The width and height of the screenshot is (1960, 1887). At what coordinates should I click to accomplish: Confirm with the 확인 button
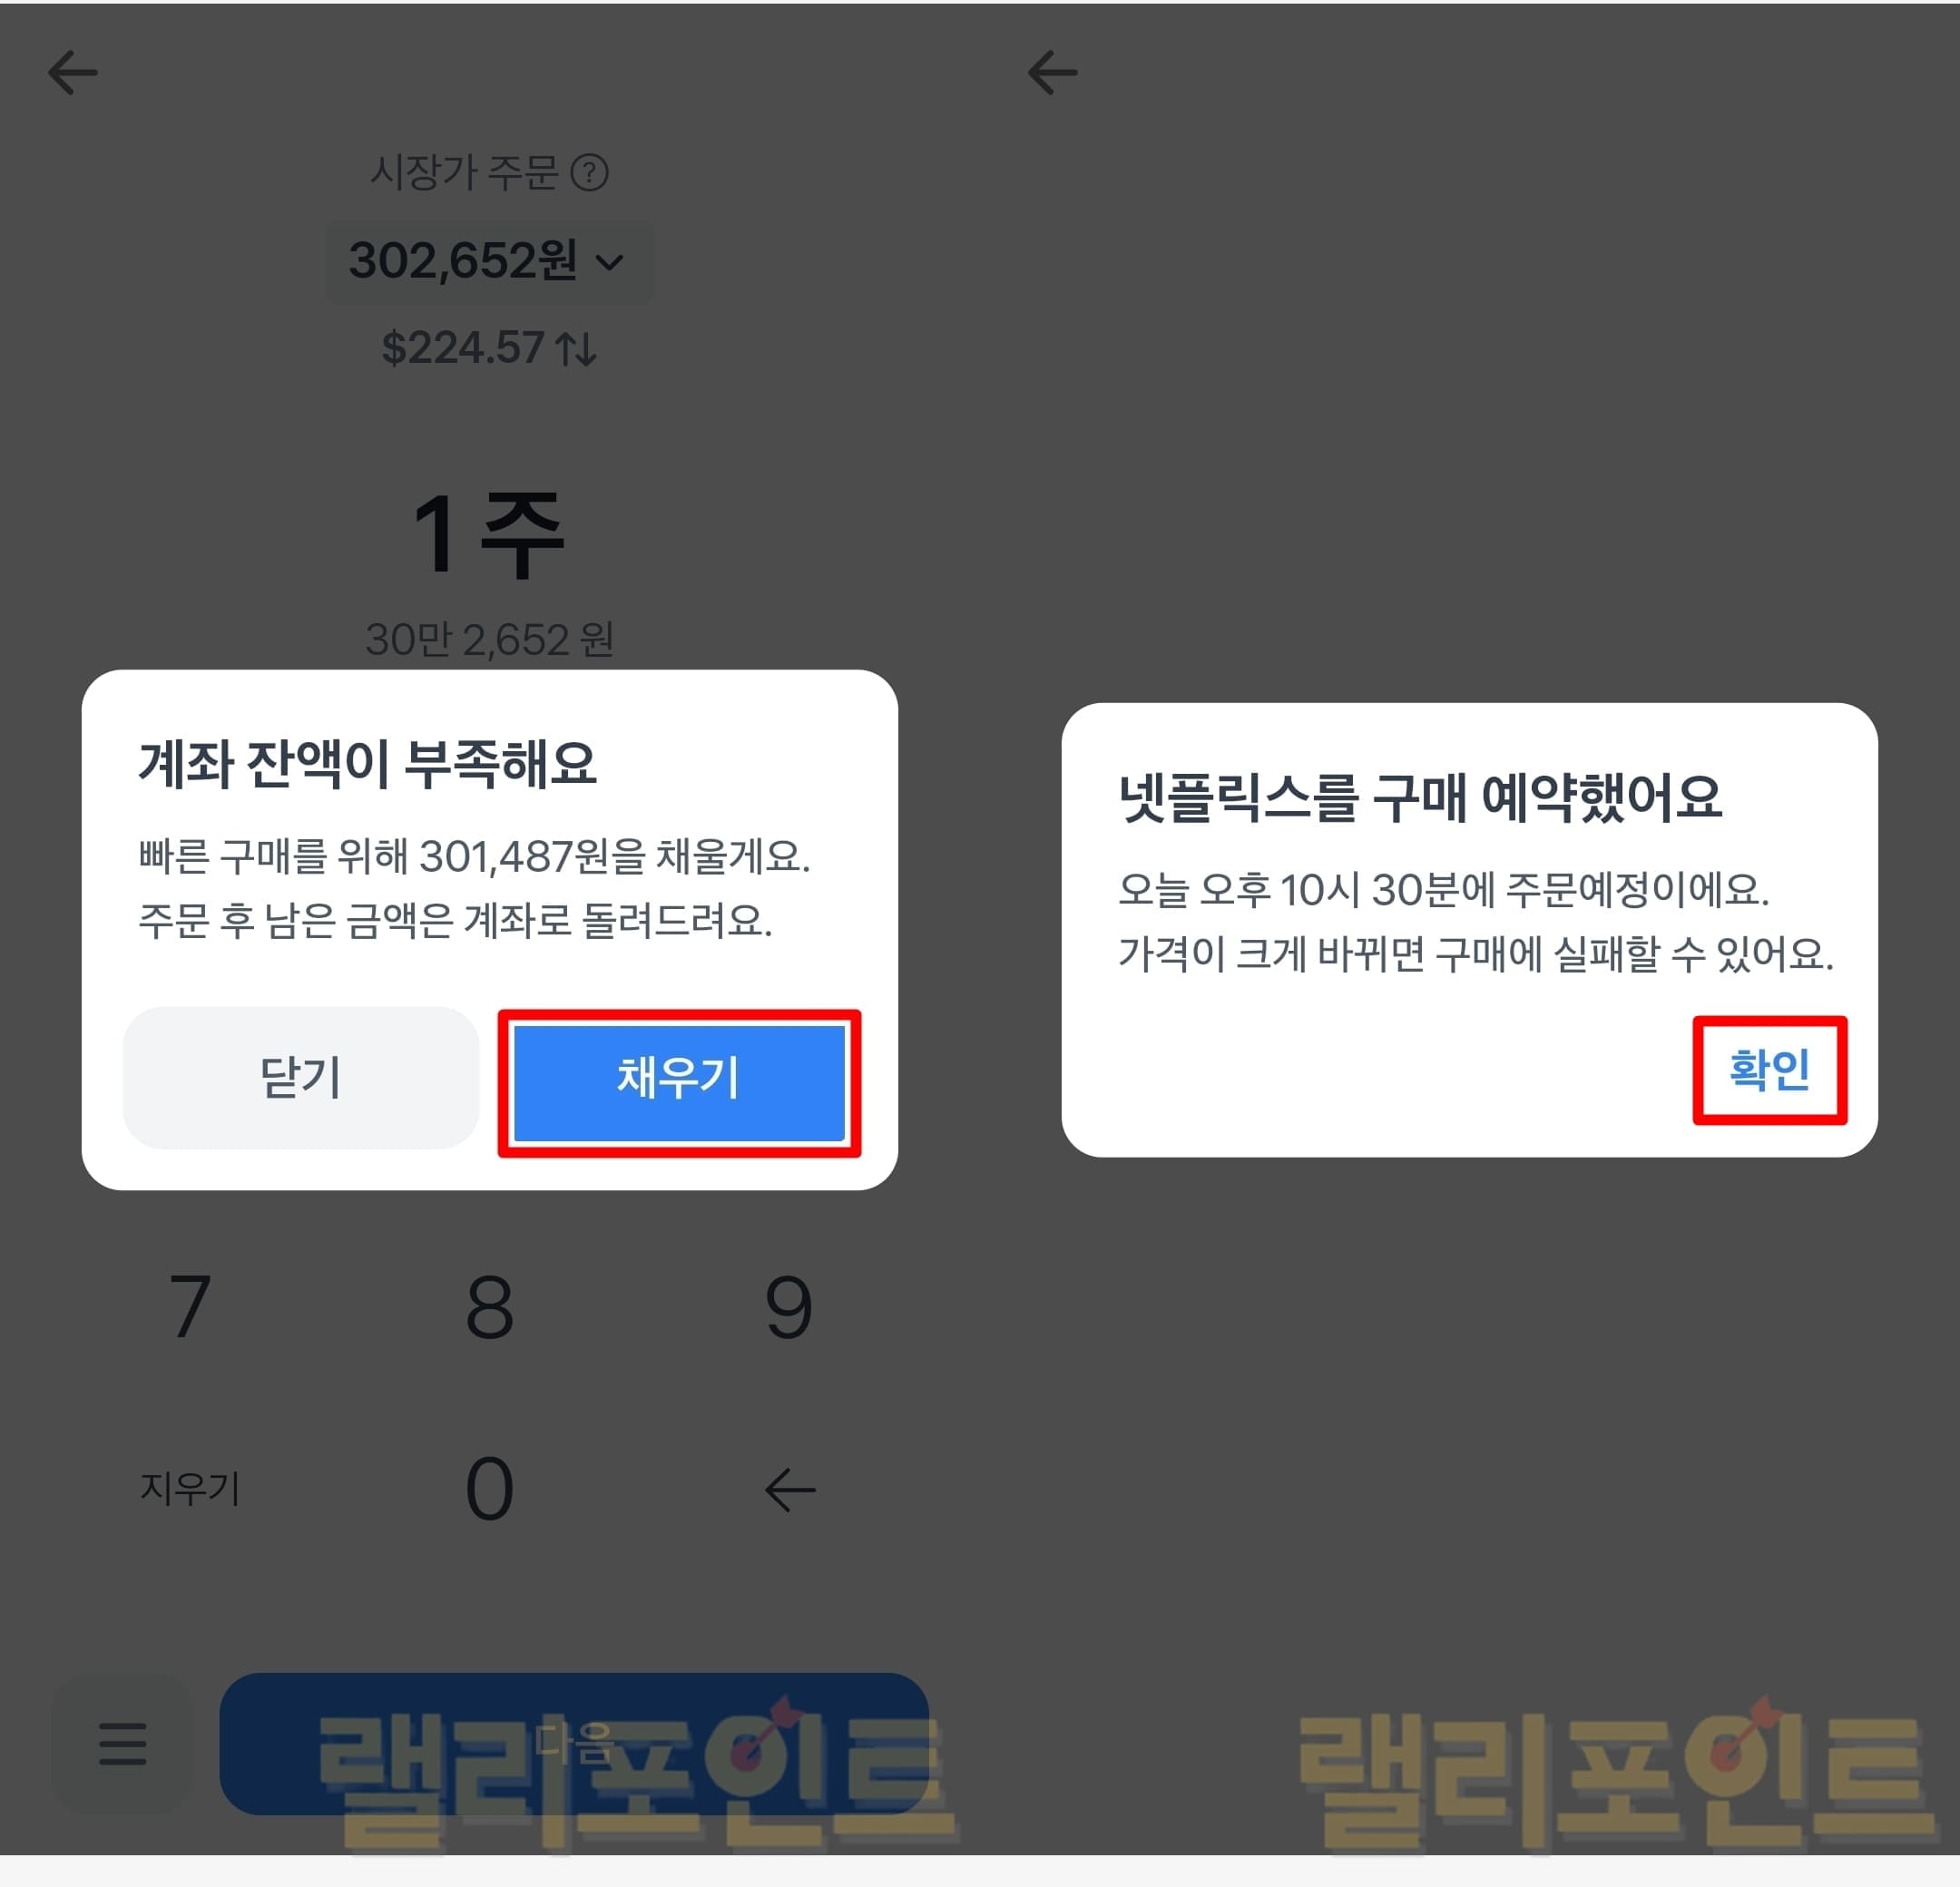(x=1769, y=1069)
